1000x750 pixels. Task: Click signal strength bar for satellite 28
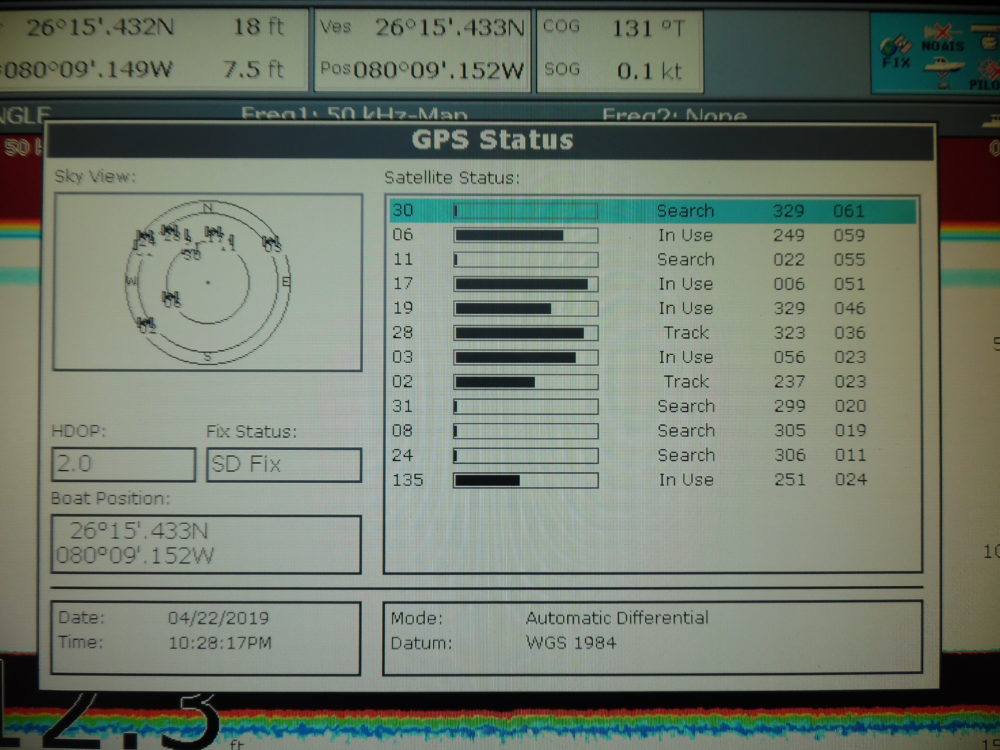(525, 333)
